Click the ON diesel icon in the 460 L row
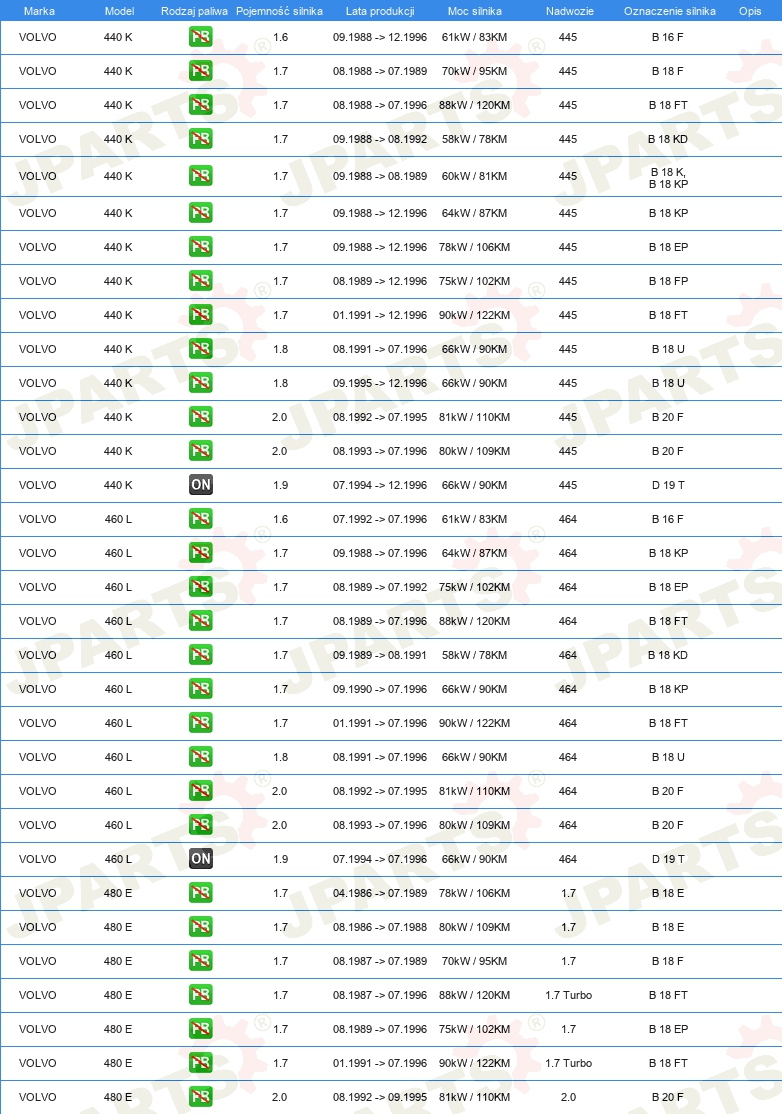Screen dimensions: 782x1114 [x=201, y=859]
